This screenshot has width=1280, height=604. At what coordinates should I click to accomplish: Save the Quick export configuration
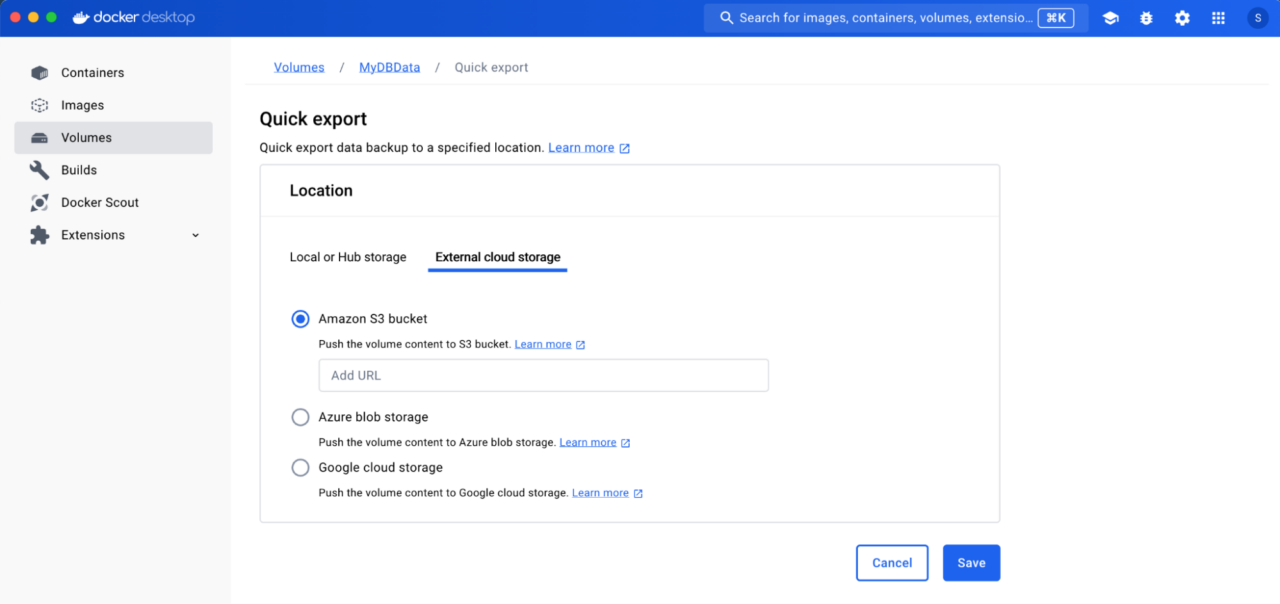(971, 562)
